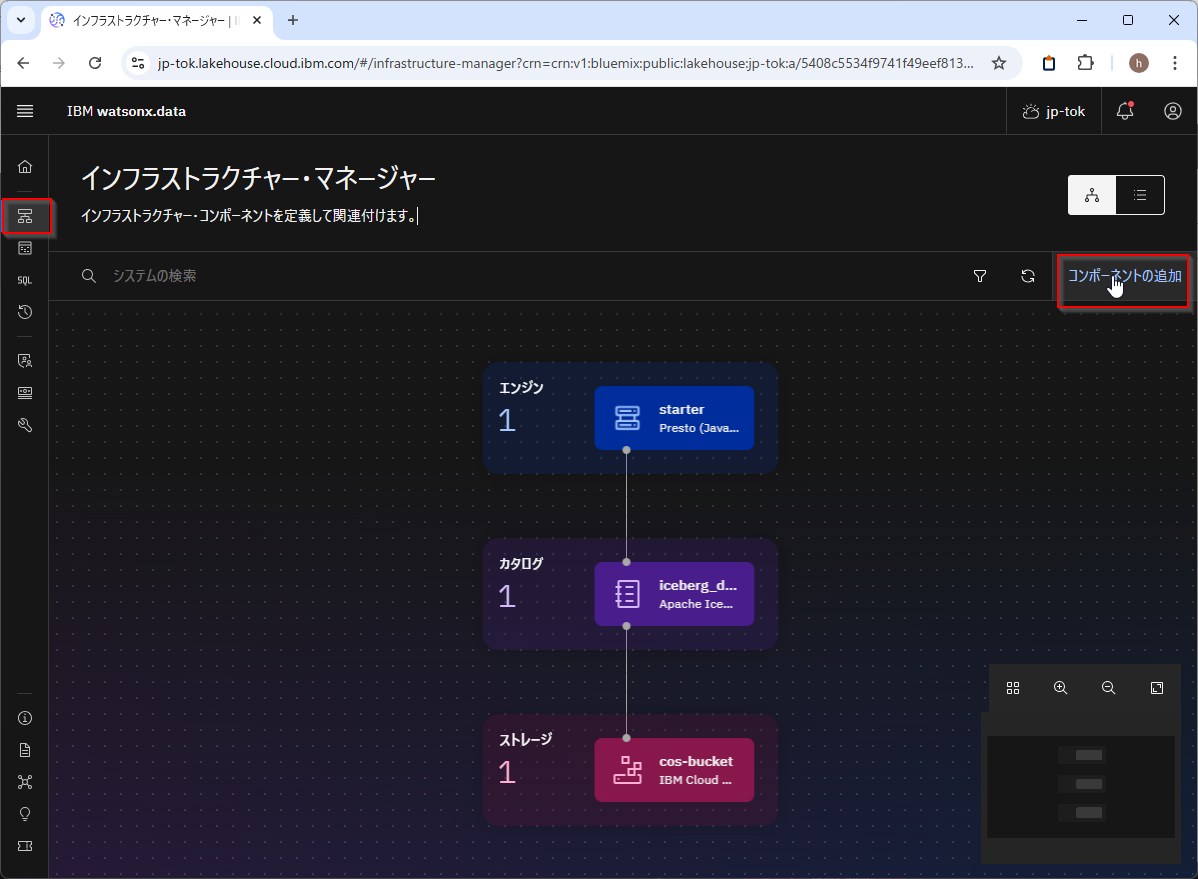Open a new browser tab

(293, 21)
